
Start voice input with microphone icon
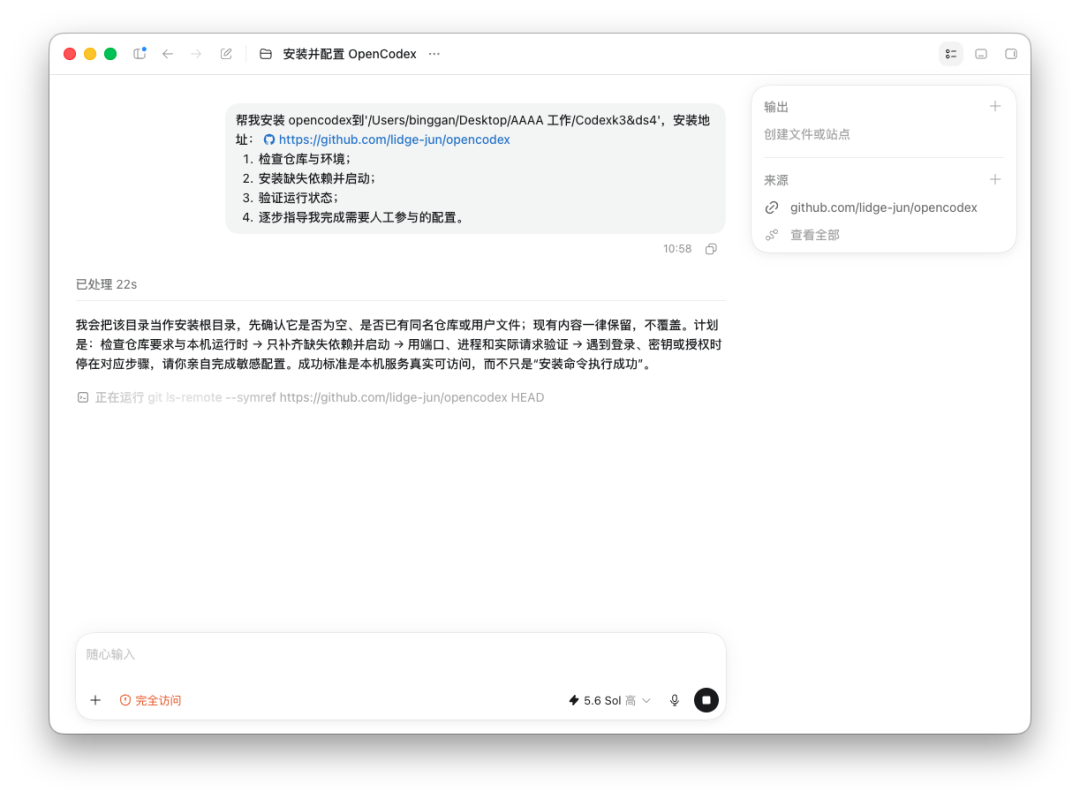point(674,700)
